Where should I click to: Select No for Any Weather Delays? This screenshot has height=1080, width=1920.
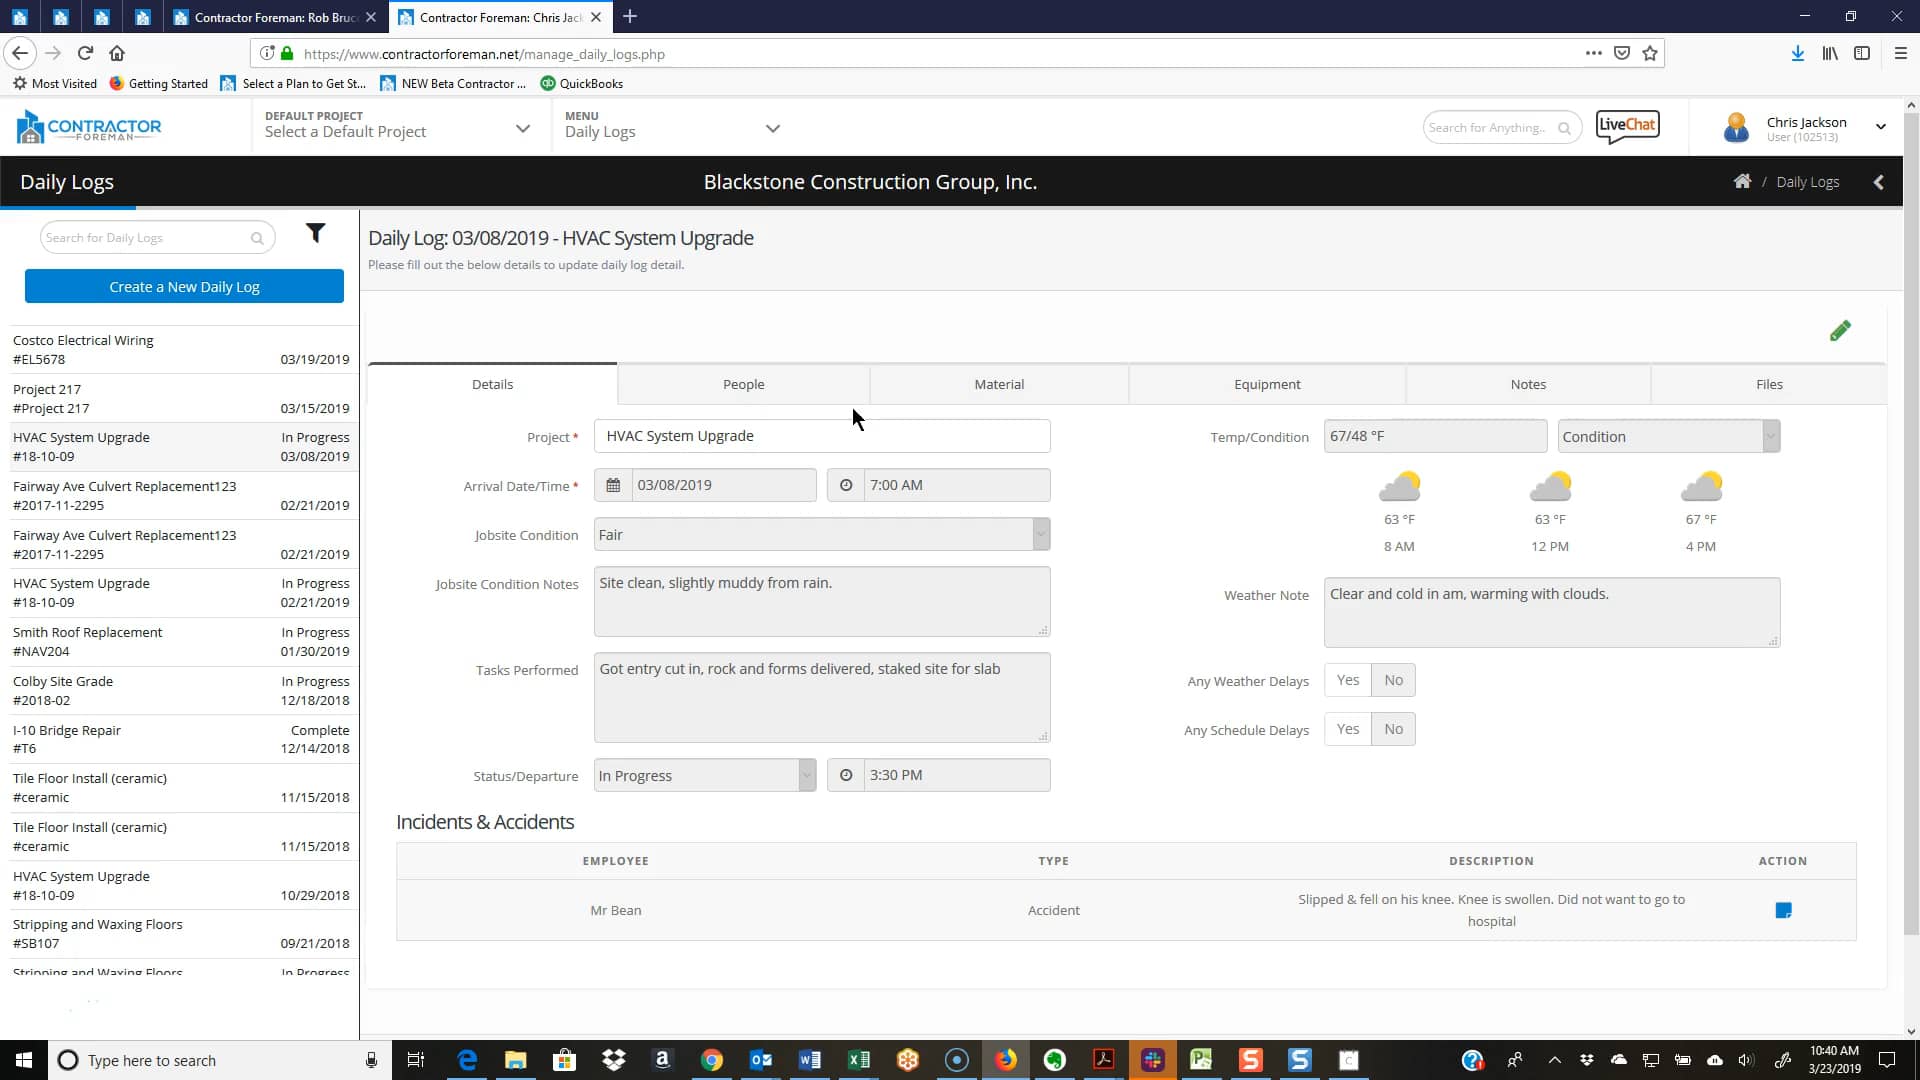click(x=1393, y=679)
